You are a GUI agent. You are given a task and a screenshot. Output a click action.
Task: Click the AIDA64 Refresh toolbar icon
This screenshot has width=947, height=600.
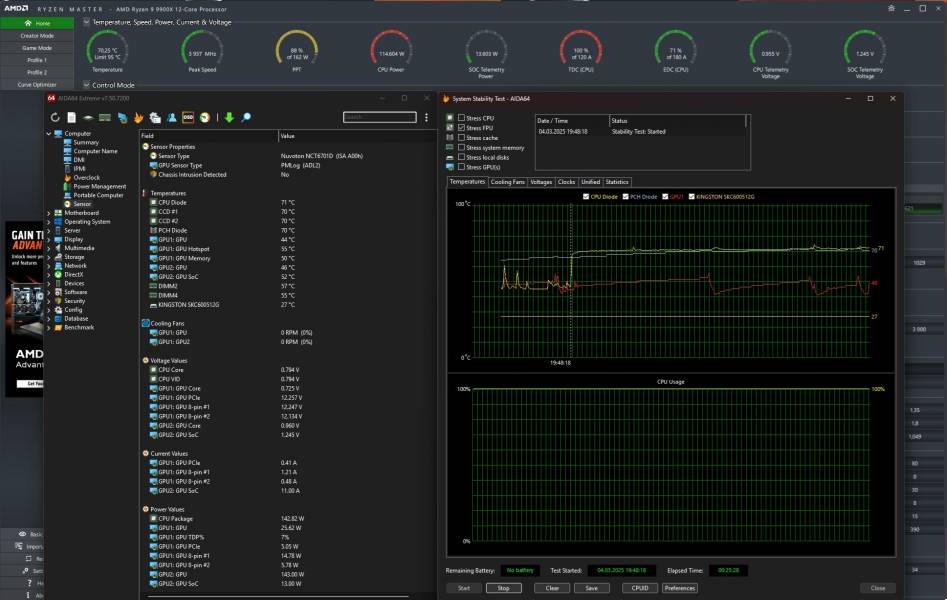point(55,117)
